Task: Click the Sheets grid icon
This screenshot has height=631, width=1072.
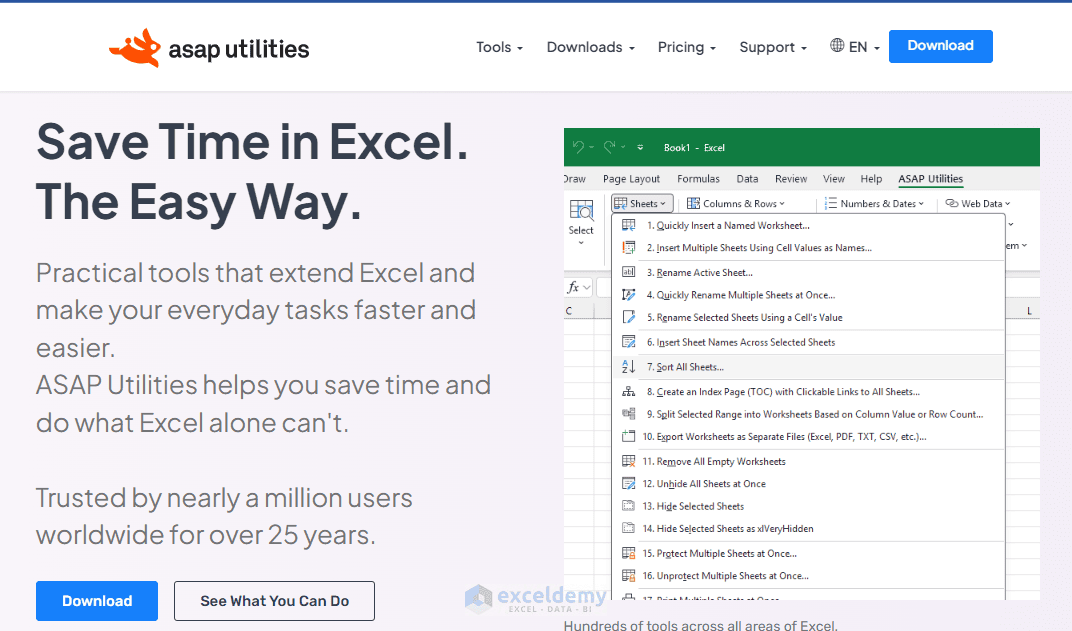Action: pyautogui.click(x=620, y=204)
